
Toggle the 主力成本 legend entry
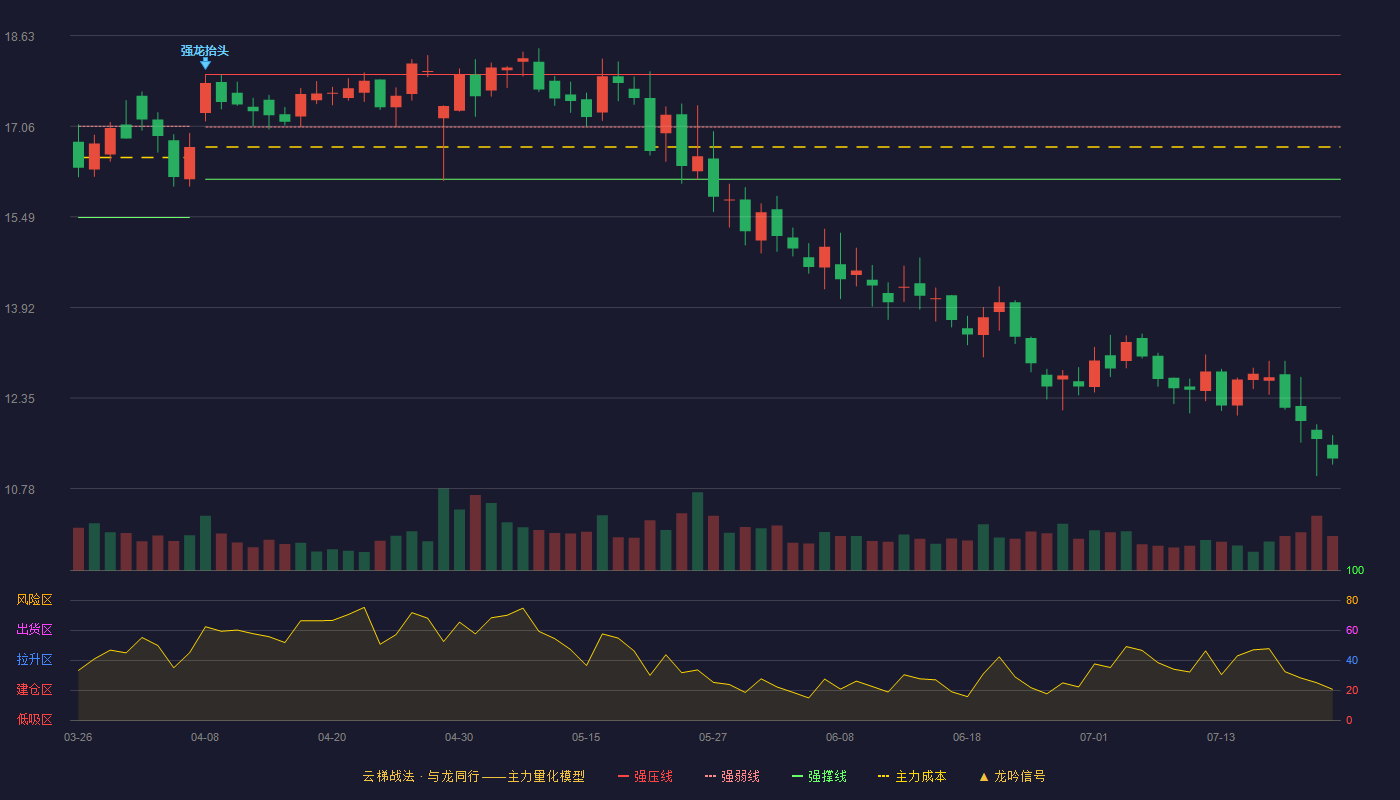coord(912,776)
